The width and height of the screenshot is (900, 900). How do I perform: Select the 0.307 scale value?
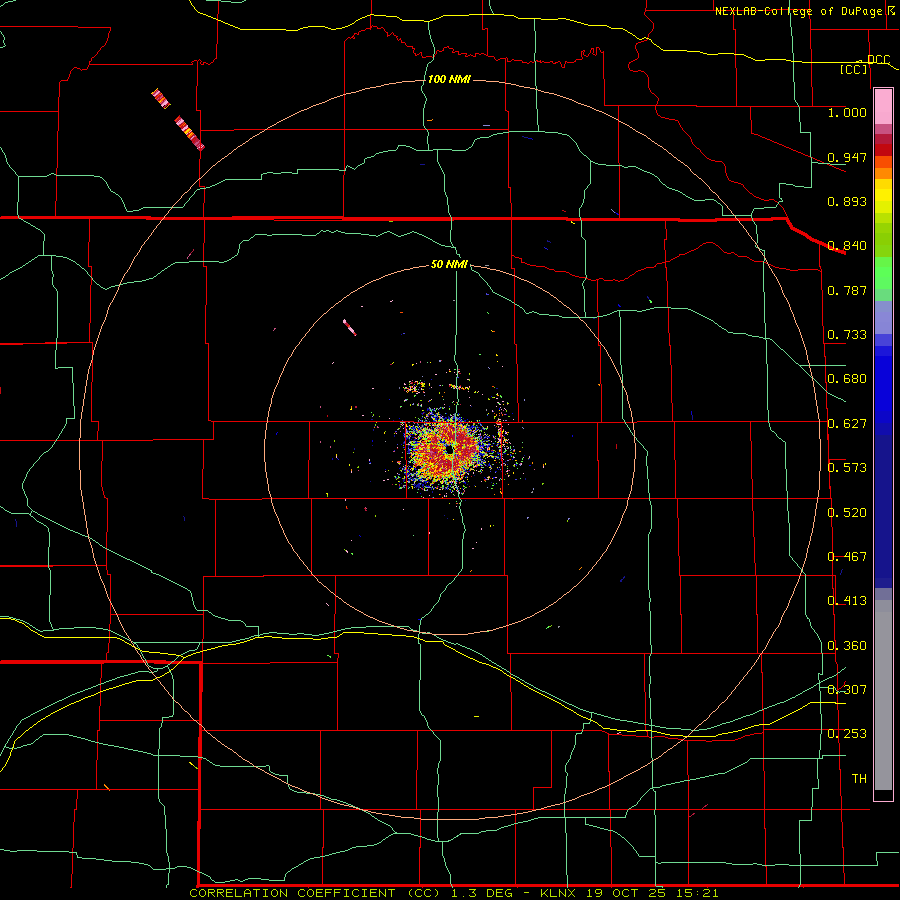pos(847,690)
